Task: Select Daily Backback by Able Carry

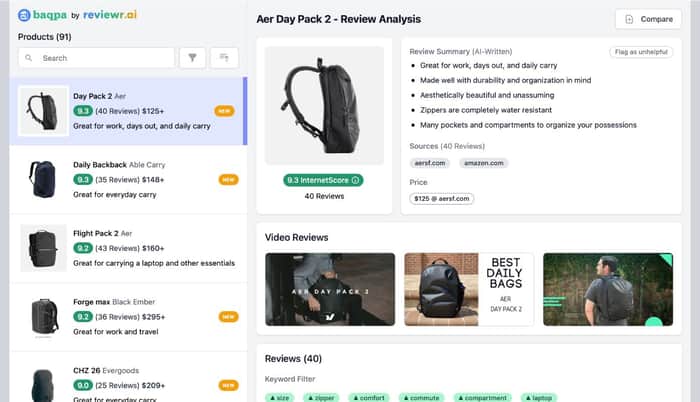Action: (x=129, y=180)
